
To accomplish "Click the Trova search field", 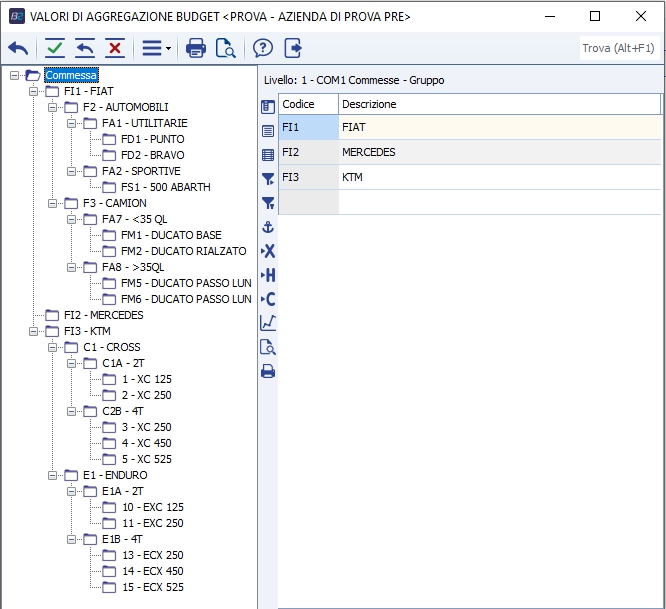I will pyautogui.click(x=620, y=48).
